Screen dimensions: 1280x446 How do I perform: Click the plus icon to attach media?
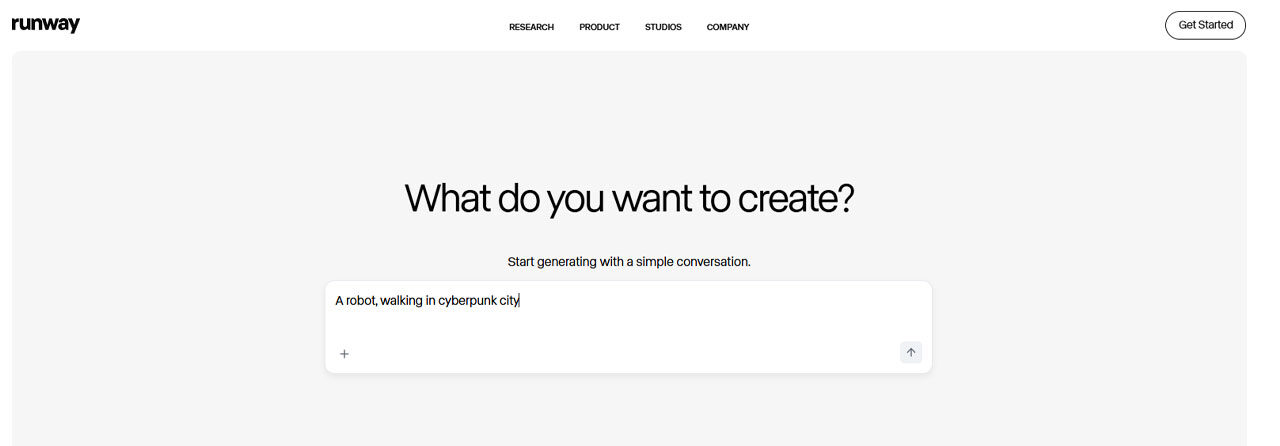coord(344,353)
